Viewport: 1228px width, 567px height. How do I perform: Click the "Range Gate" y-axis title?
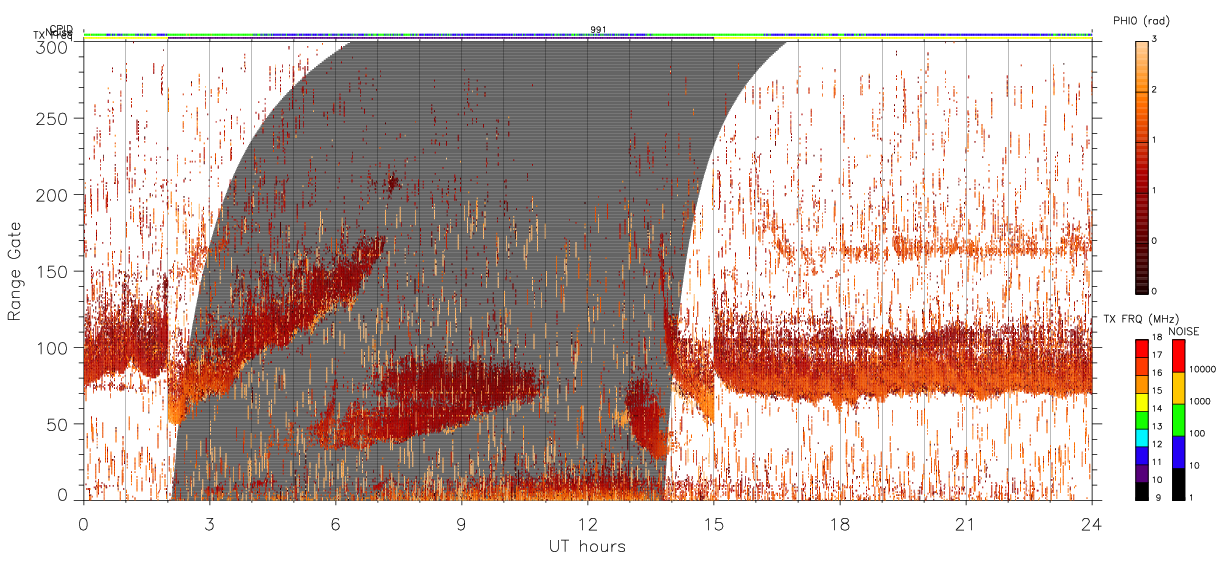tap(15, 271)
